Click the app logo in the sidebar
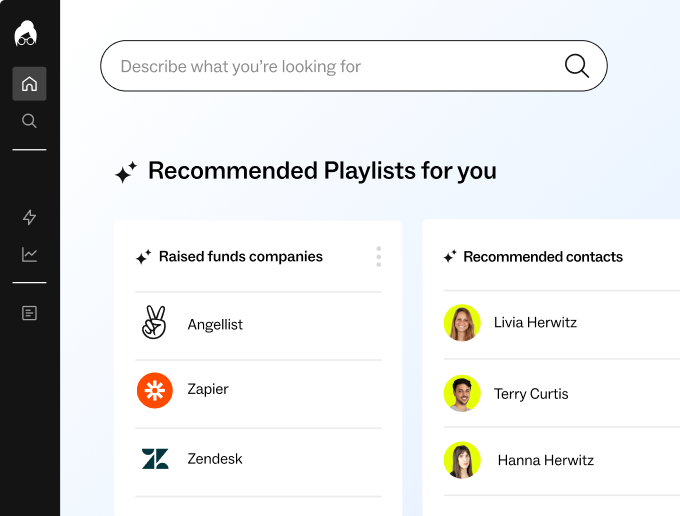The width and height of the screenshot is (680, 516). 26,34
